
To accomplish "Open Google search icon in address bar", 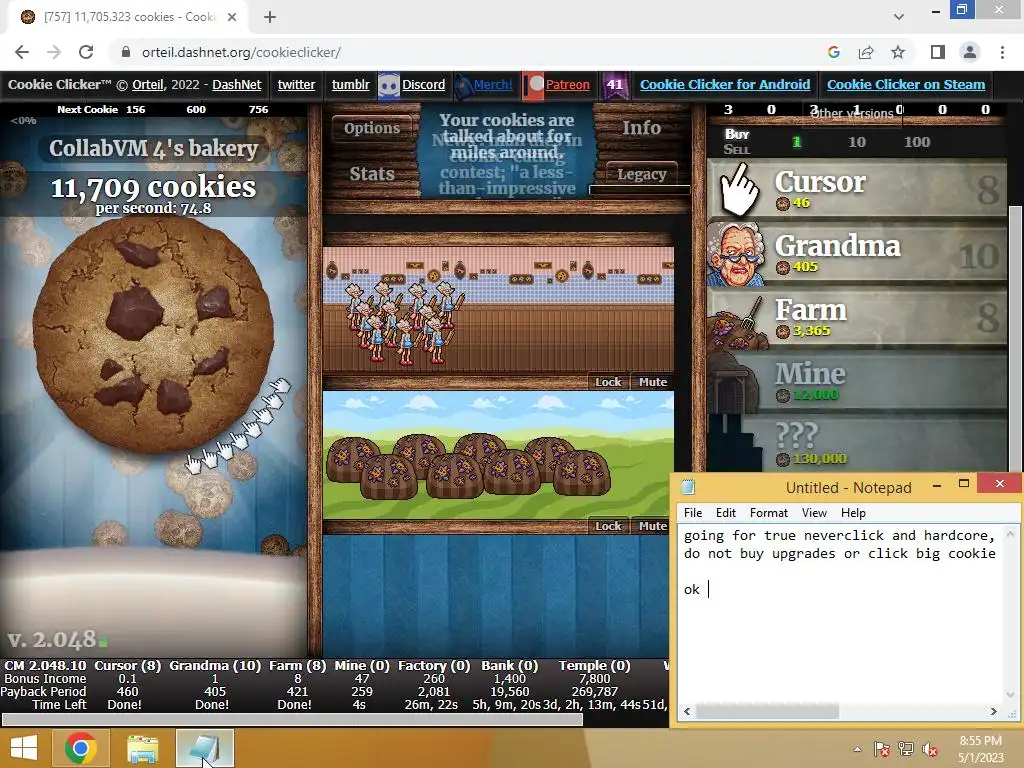I will coord(834,52).
